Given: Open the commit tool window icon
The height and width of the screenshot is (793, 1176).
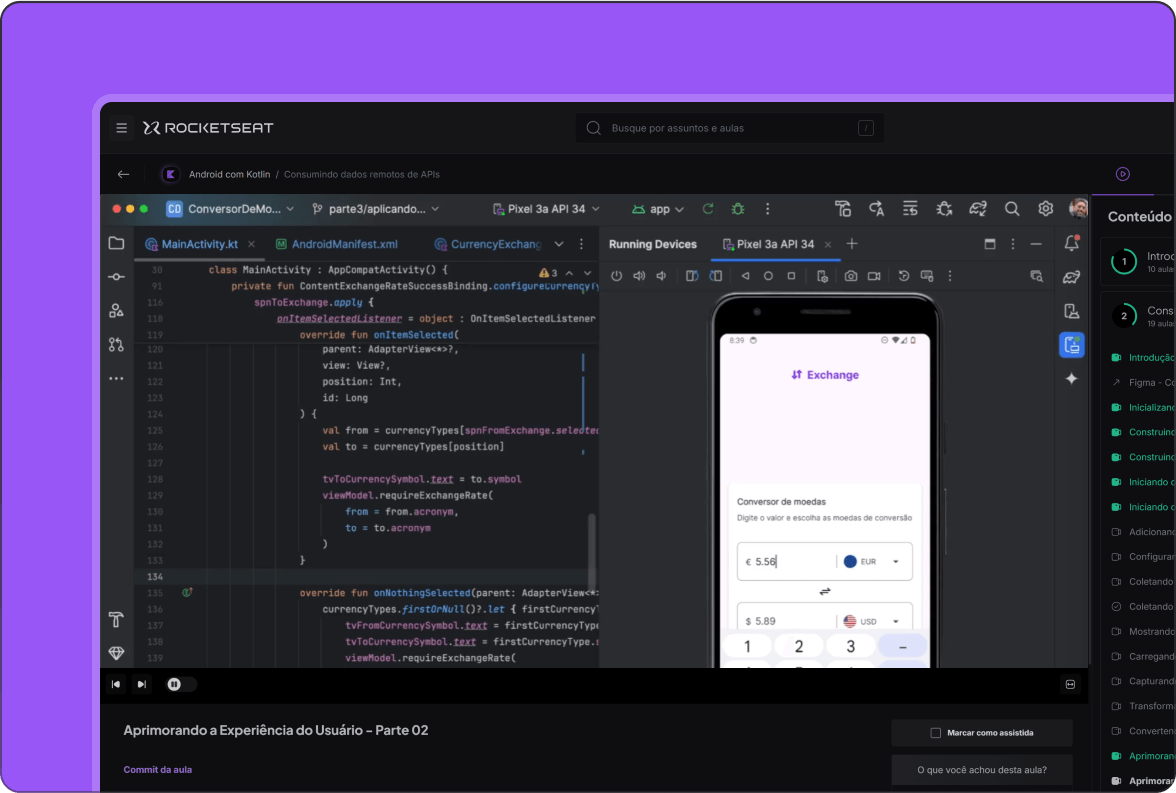Looking at the screenshot, I should [117, 277].
